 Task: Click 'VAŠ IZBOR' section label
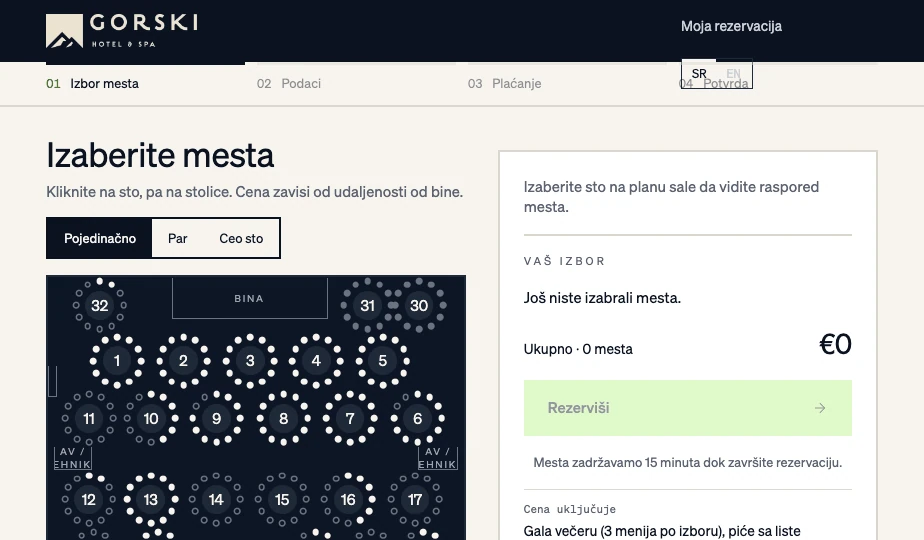tap(564, 261)
